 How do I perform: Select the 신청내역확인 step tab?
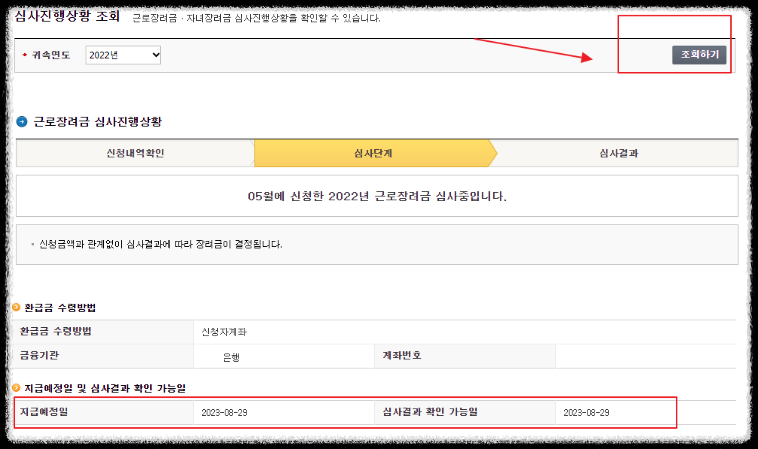pyautogui.click(x=135, y=153)
